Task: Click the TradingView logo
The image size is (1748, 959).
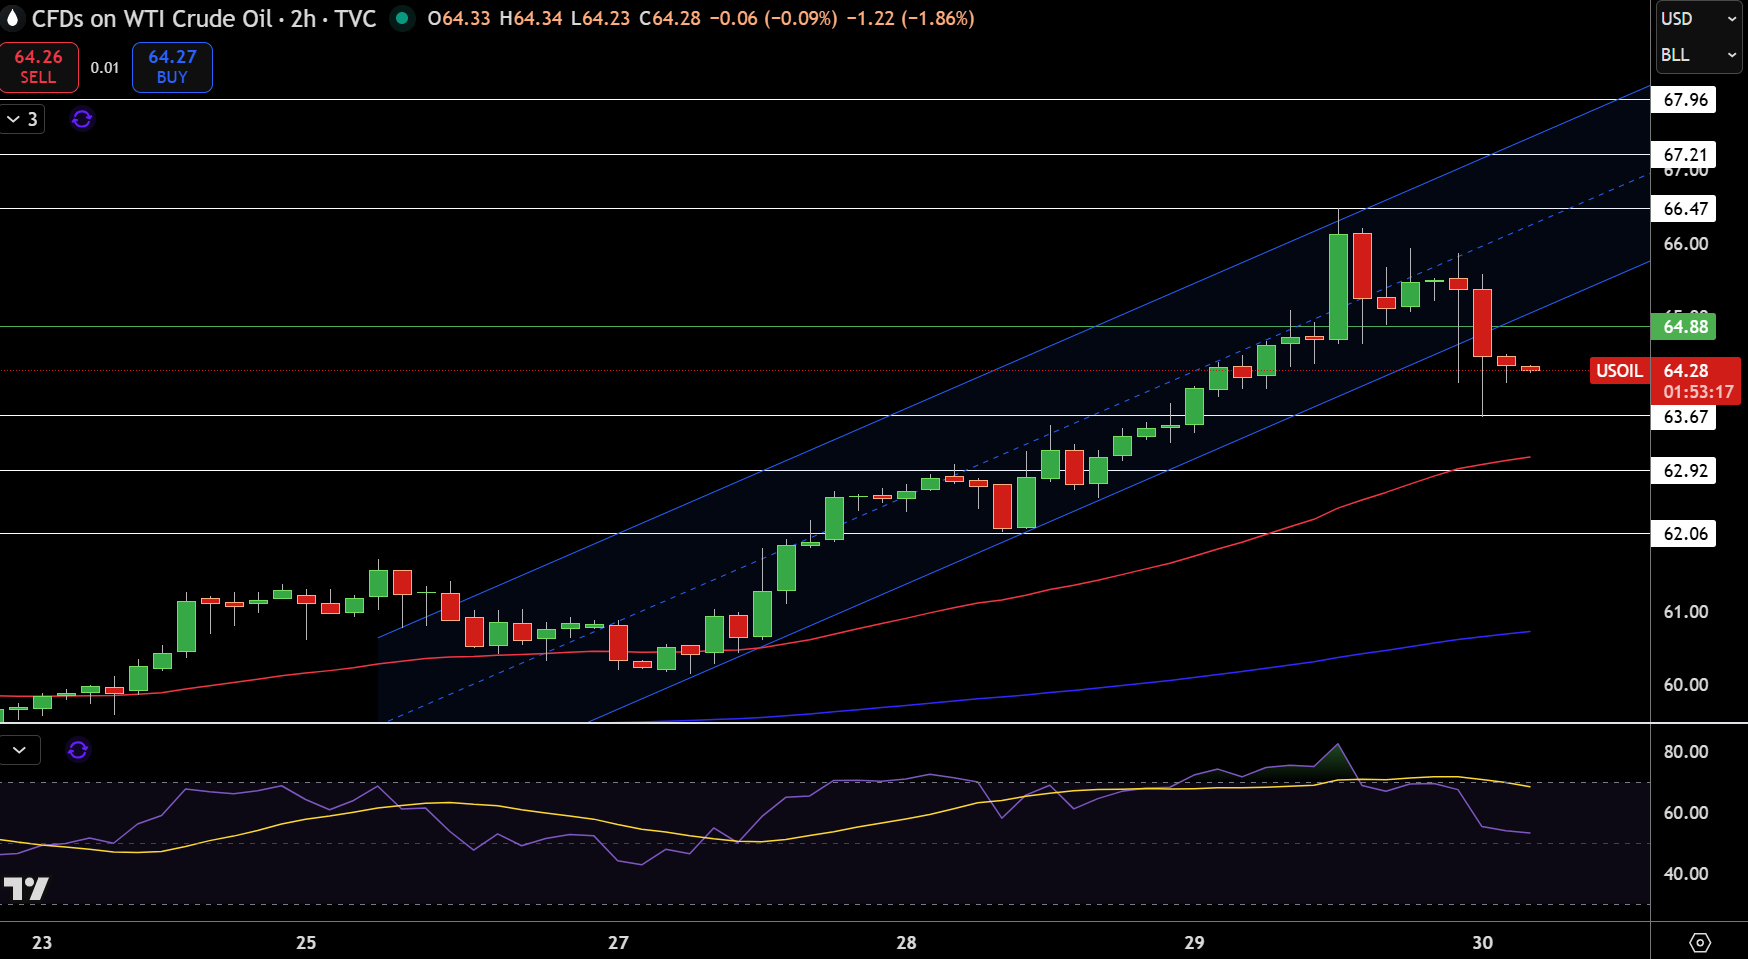Action: click(x=25, y=888)
